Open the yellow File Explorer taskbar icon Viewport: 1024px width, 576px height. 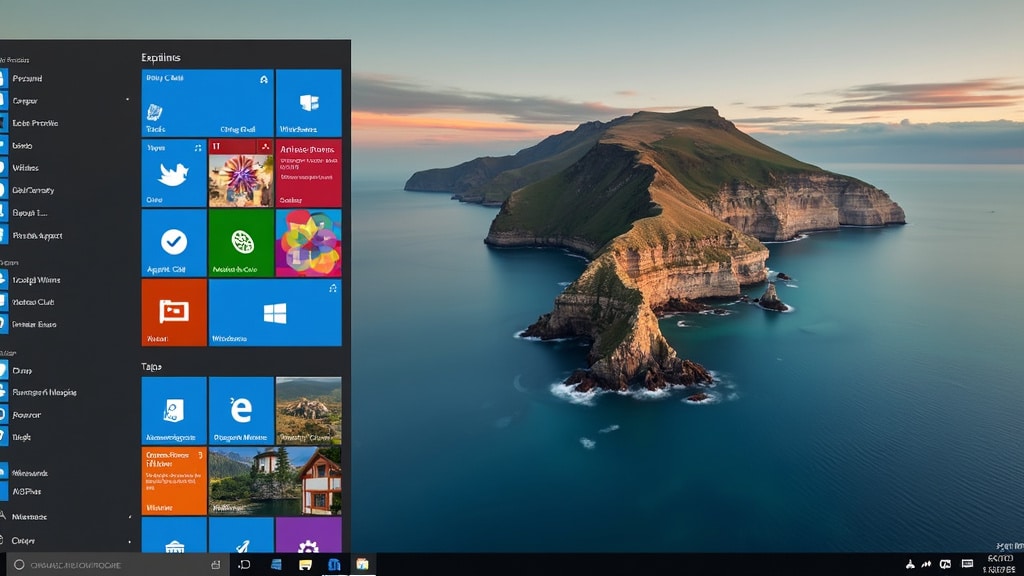pos(305,565)
